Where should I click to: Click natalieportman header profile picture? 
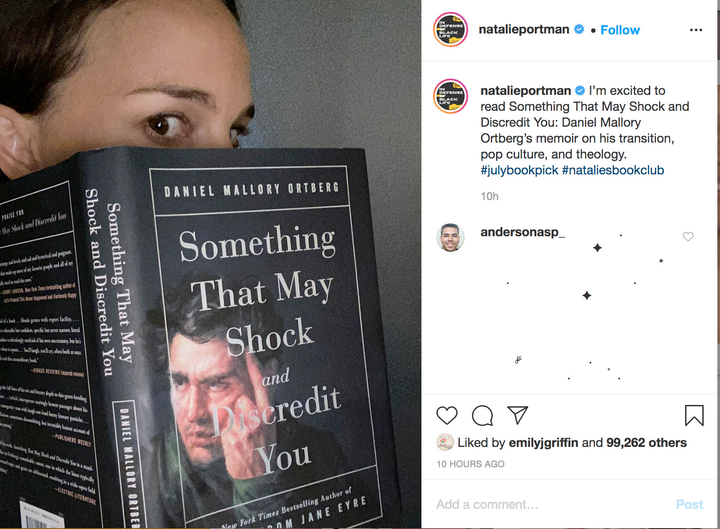point(450,30)
